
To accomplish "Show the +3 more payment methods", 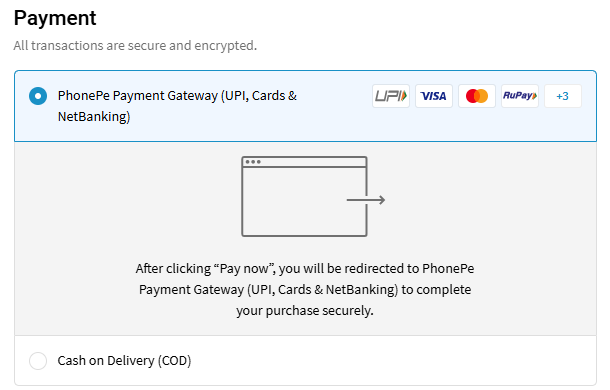I will point(563,96).
